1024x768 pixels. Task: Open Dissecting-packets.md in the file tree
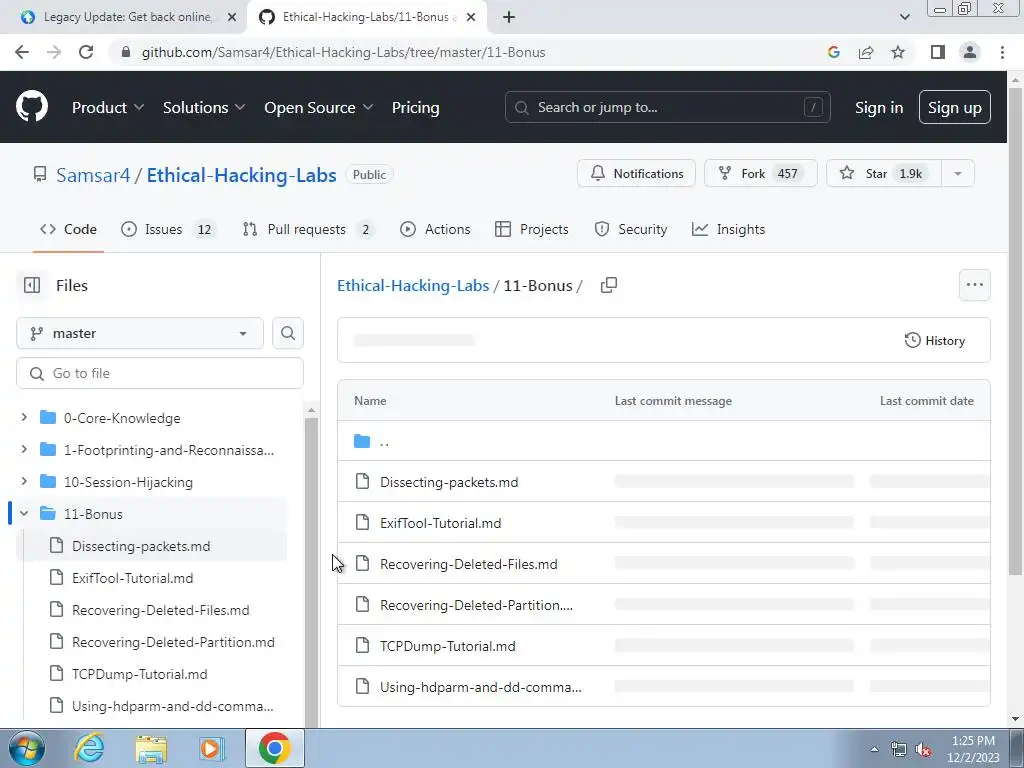141,546
